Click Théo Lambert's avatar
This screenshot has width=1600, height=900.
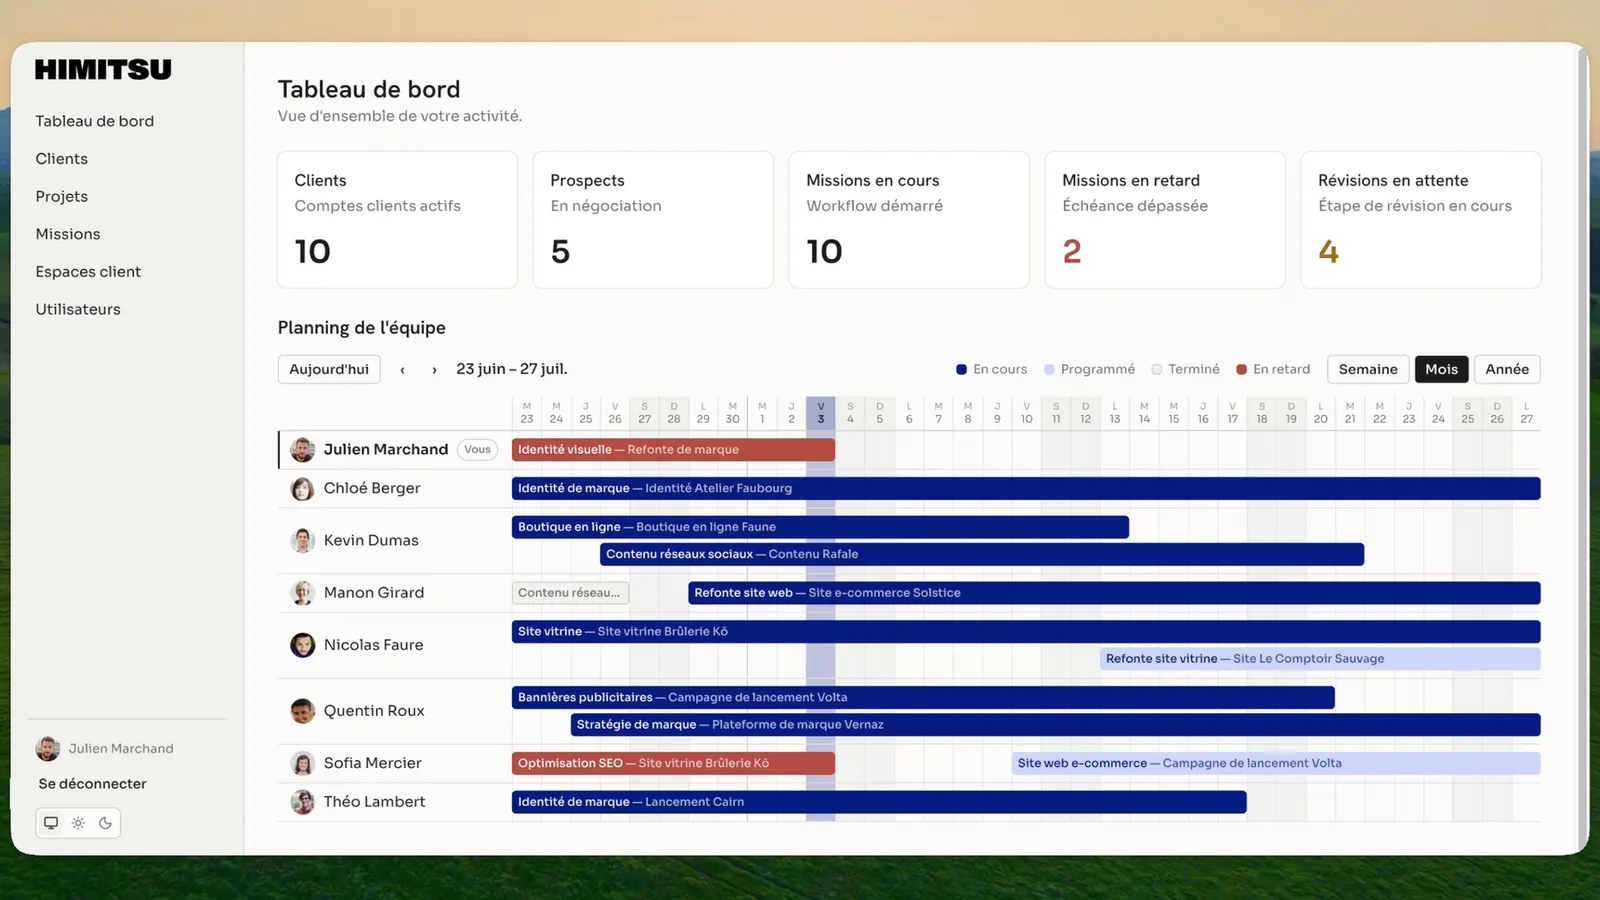click(x=302, y=802)
